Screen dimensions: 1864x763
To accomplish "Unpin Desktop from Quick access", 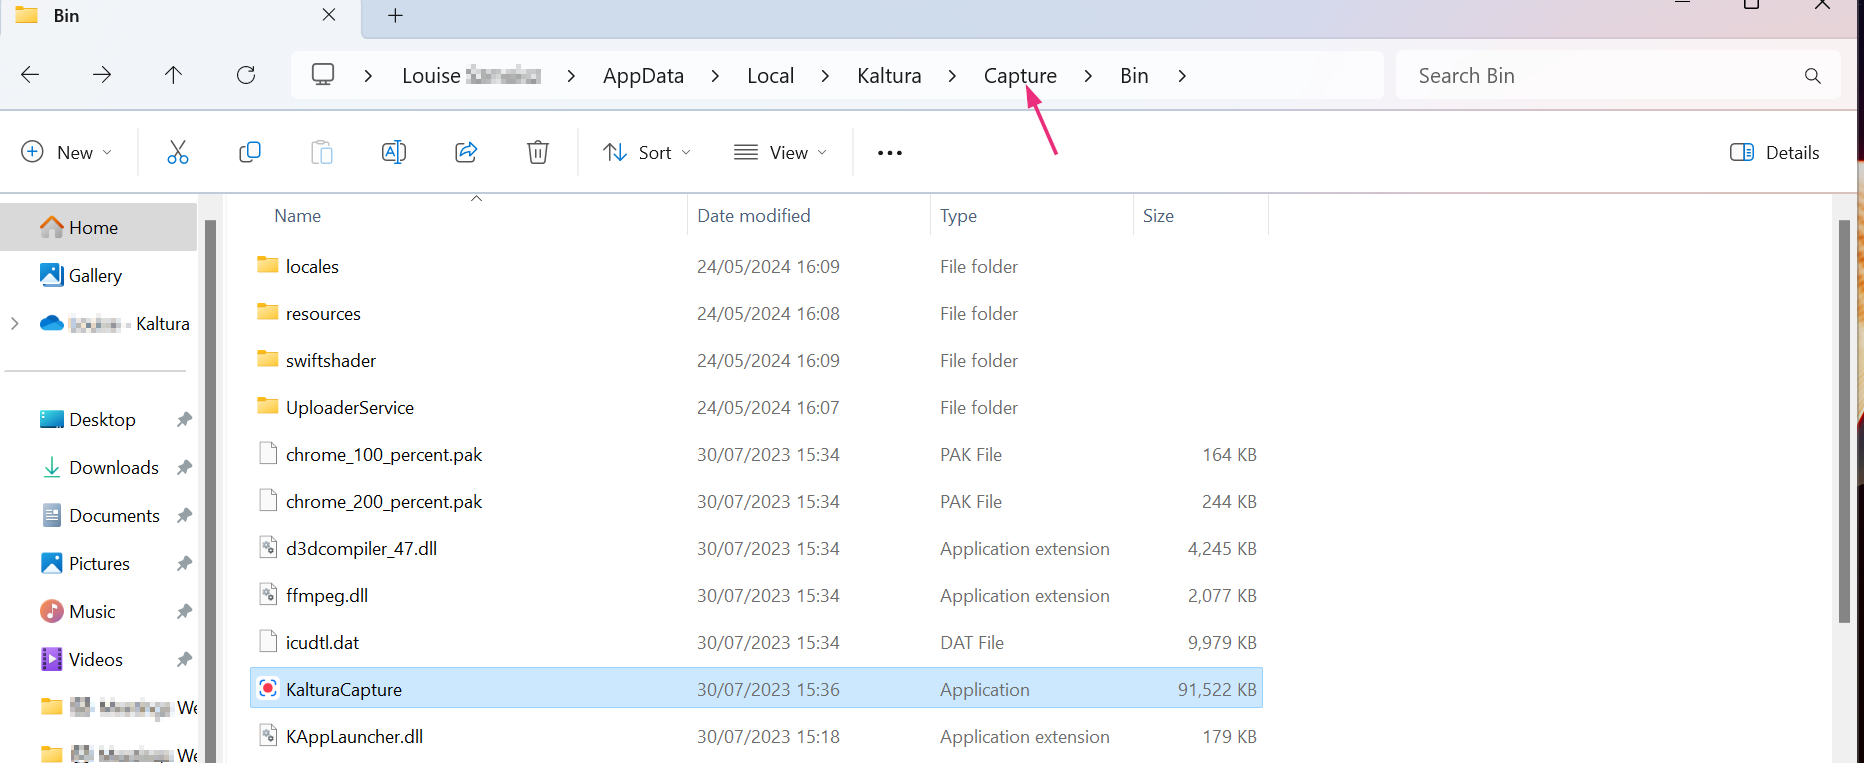I will [184, 420].
